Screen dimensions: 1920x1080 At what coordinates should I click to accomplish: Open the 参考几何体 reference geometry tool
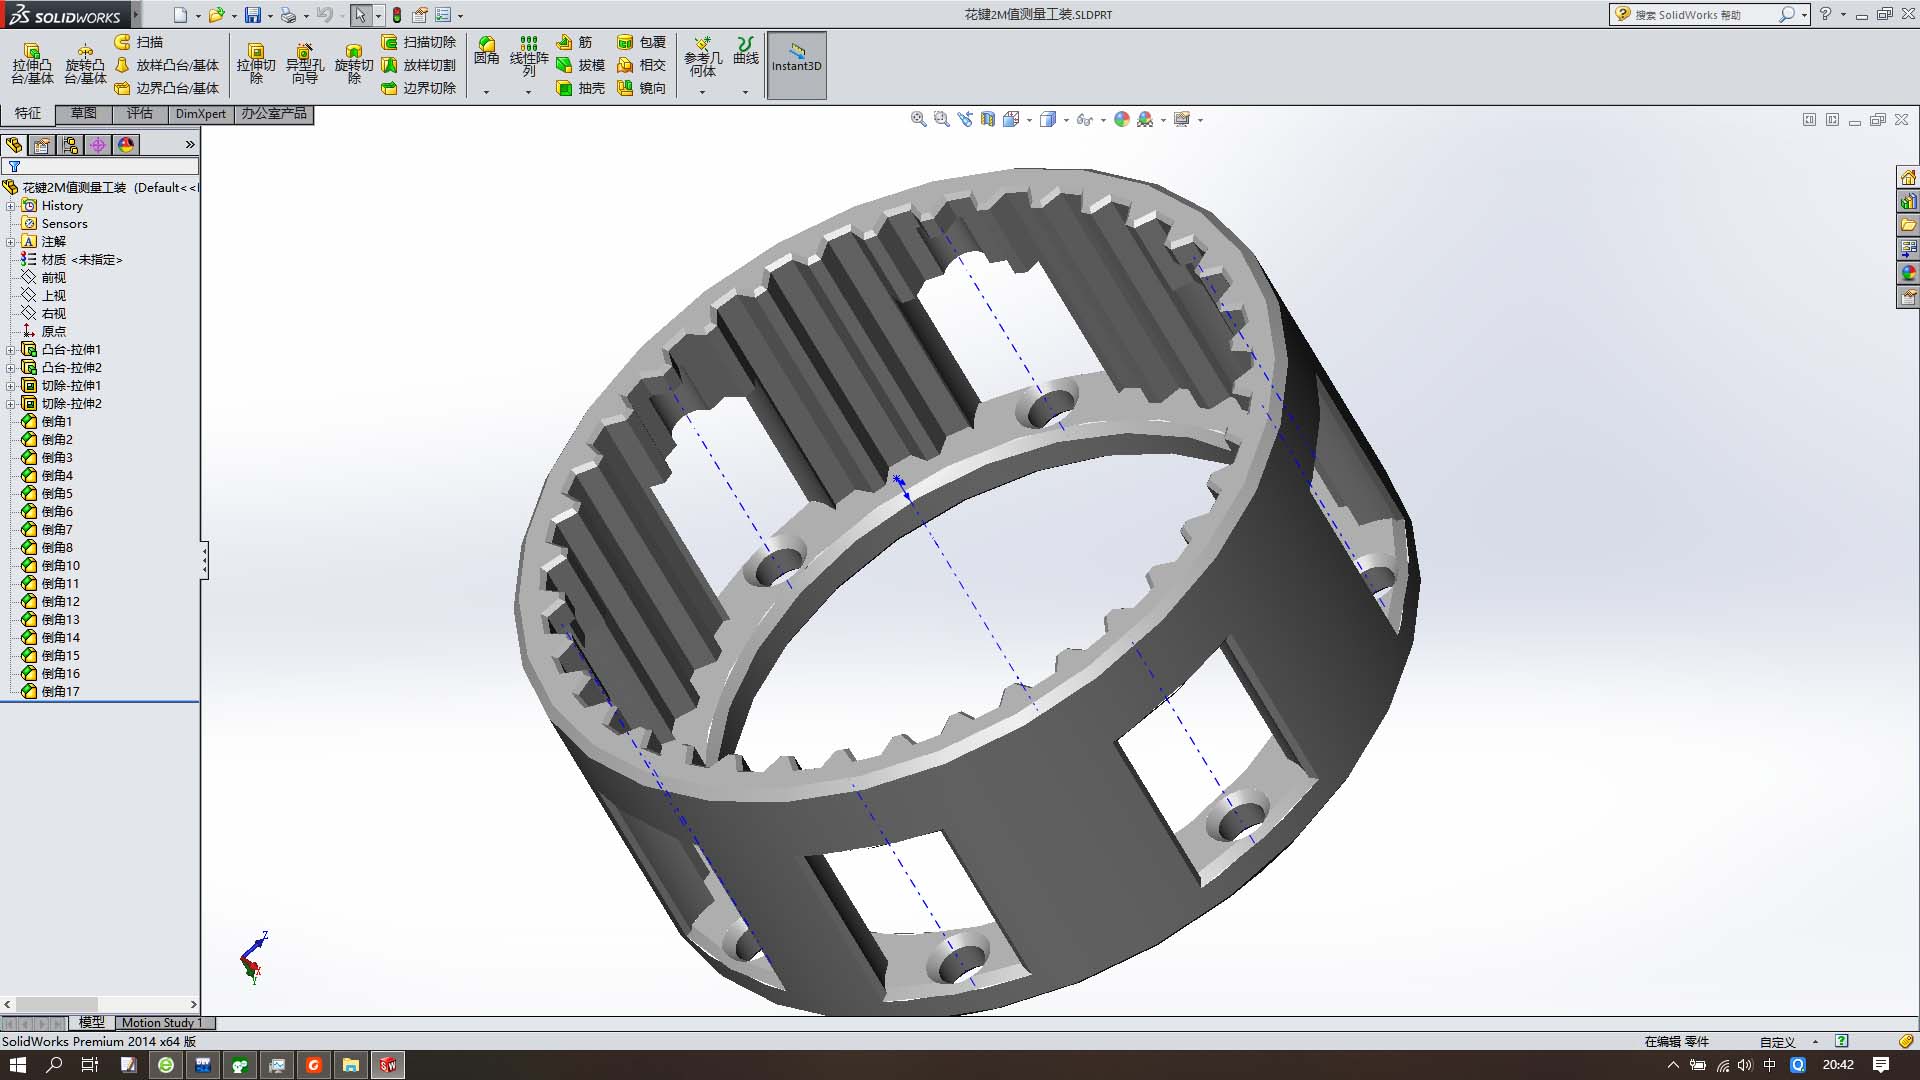tap(703, 56)
